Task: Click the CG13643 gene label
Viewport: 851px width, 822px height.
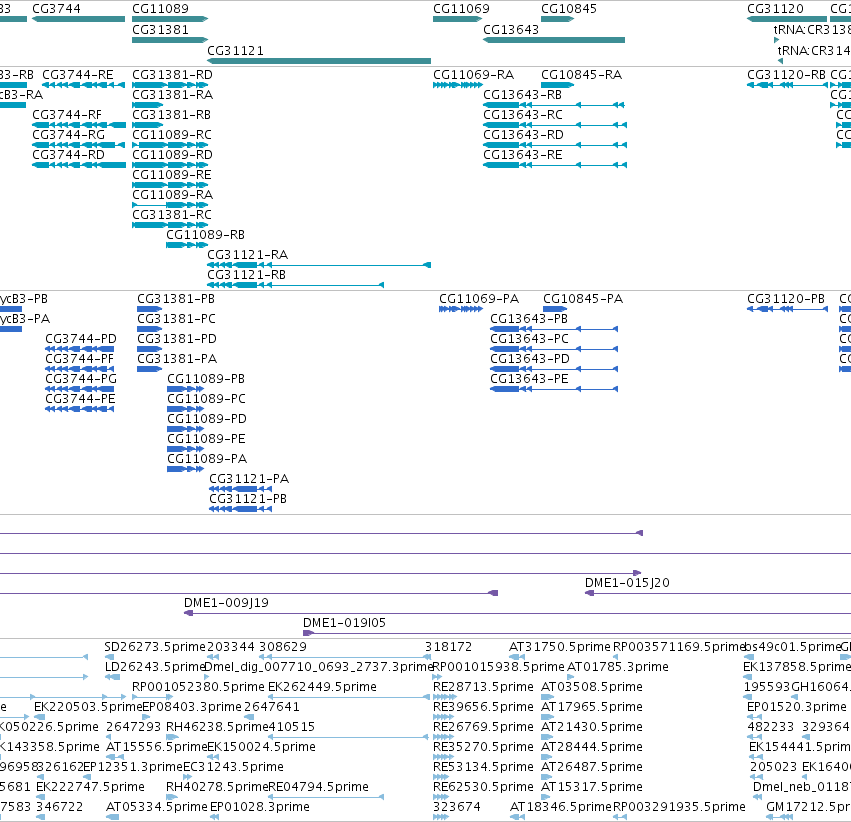Action: click(511, 30)
